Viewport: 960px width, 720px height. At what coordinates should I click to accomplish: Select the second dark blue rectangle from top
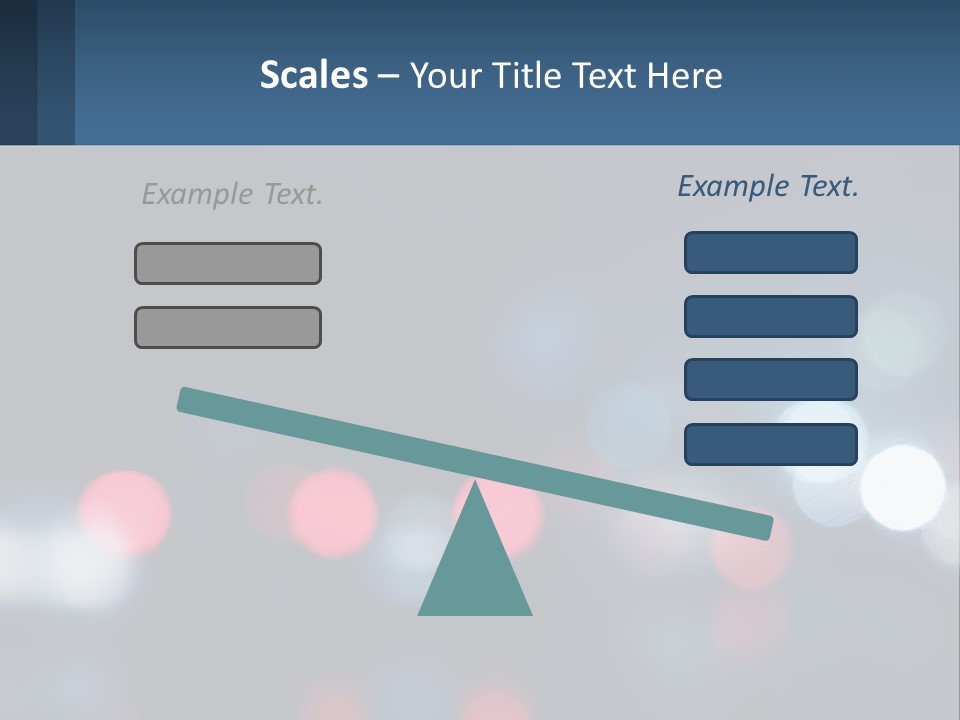point(771,317)
